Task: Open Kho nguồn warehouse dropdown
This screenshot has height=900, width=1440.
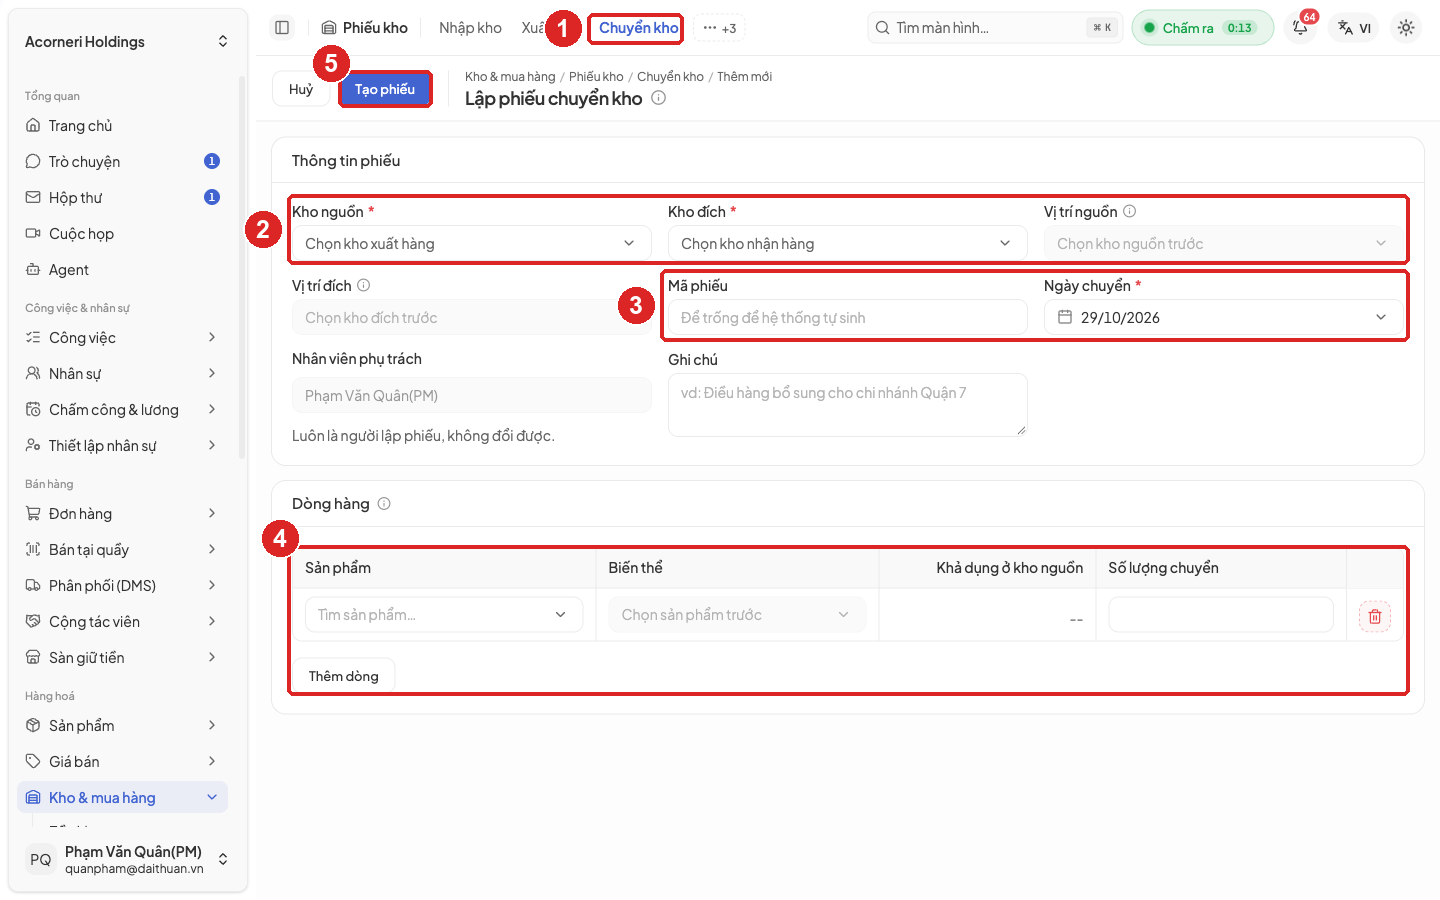Action: [x=471, y=243]
